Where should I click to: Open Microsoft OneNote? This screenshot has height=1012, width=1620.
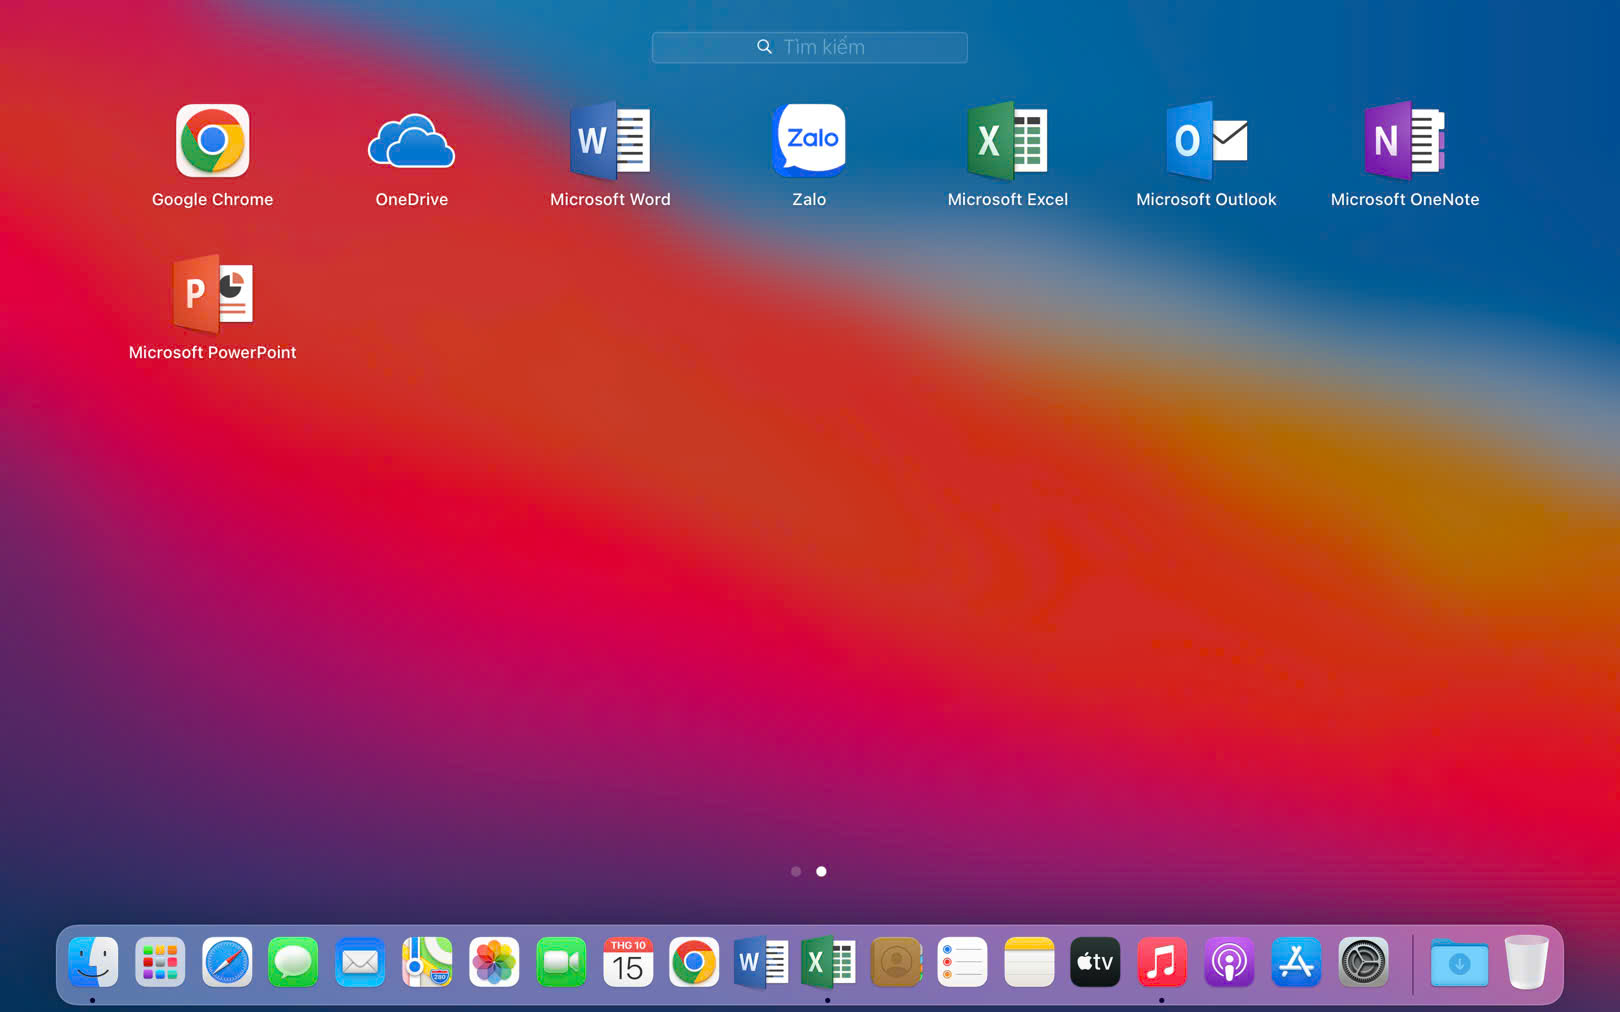click(x=1404, y=142)
